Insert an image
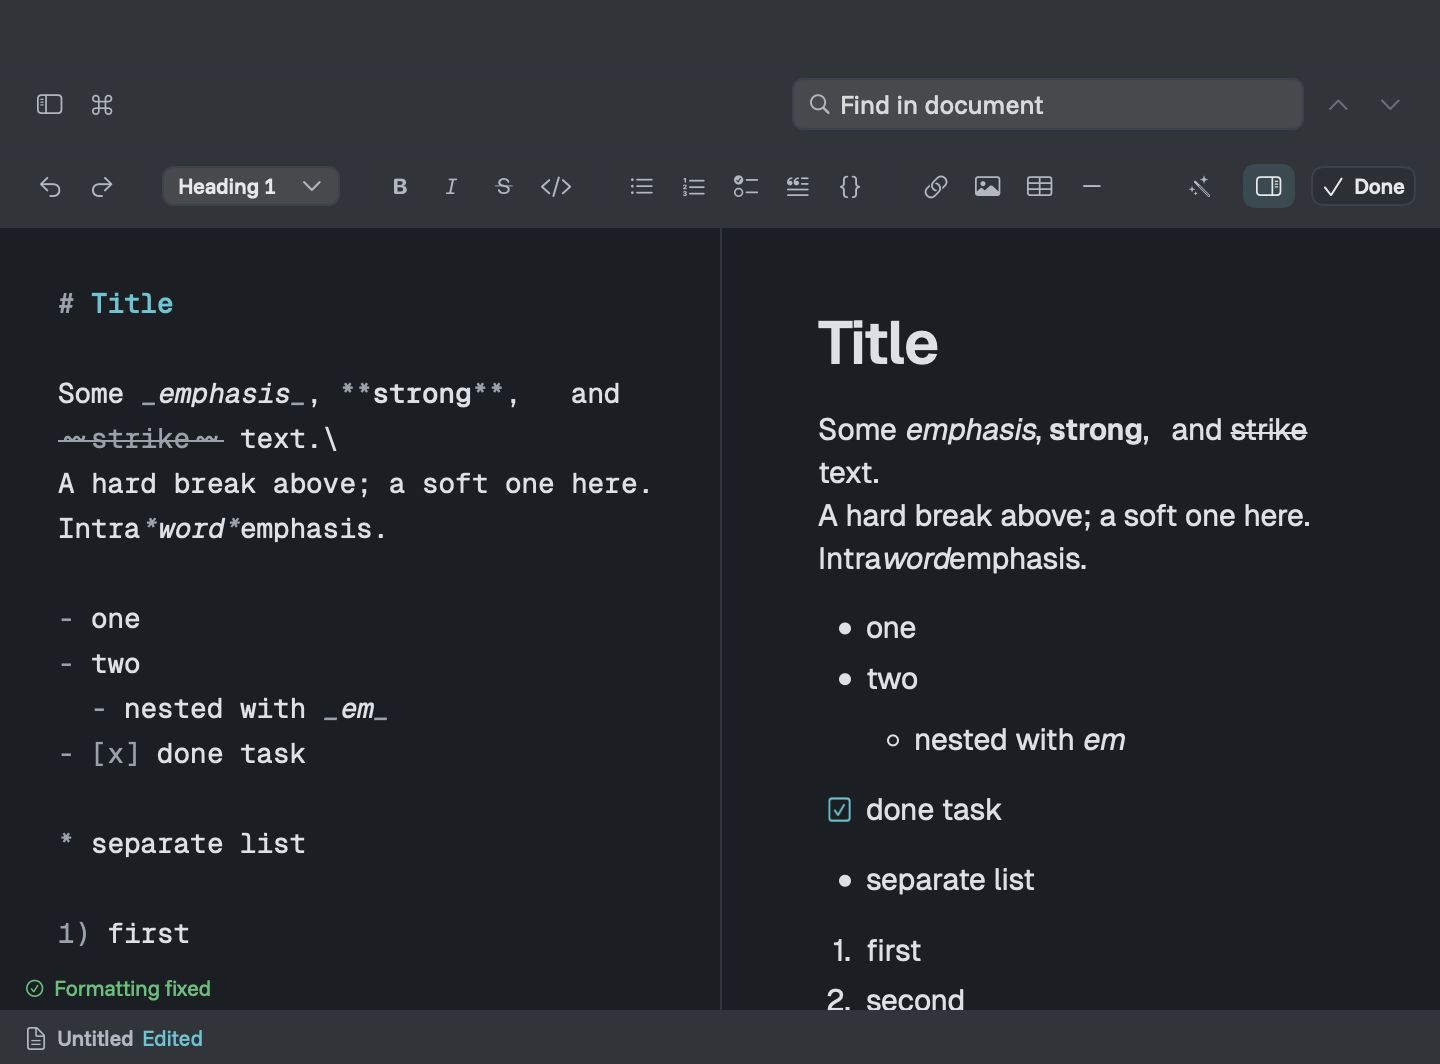1440x1064 pixels. [x=988, y=187]
